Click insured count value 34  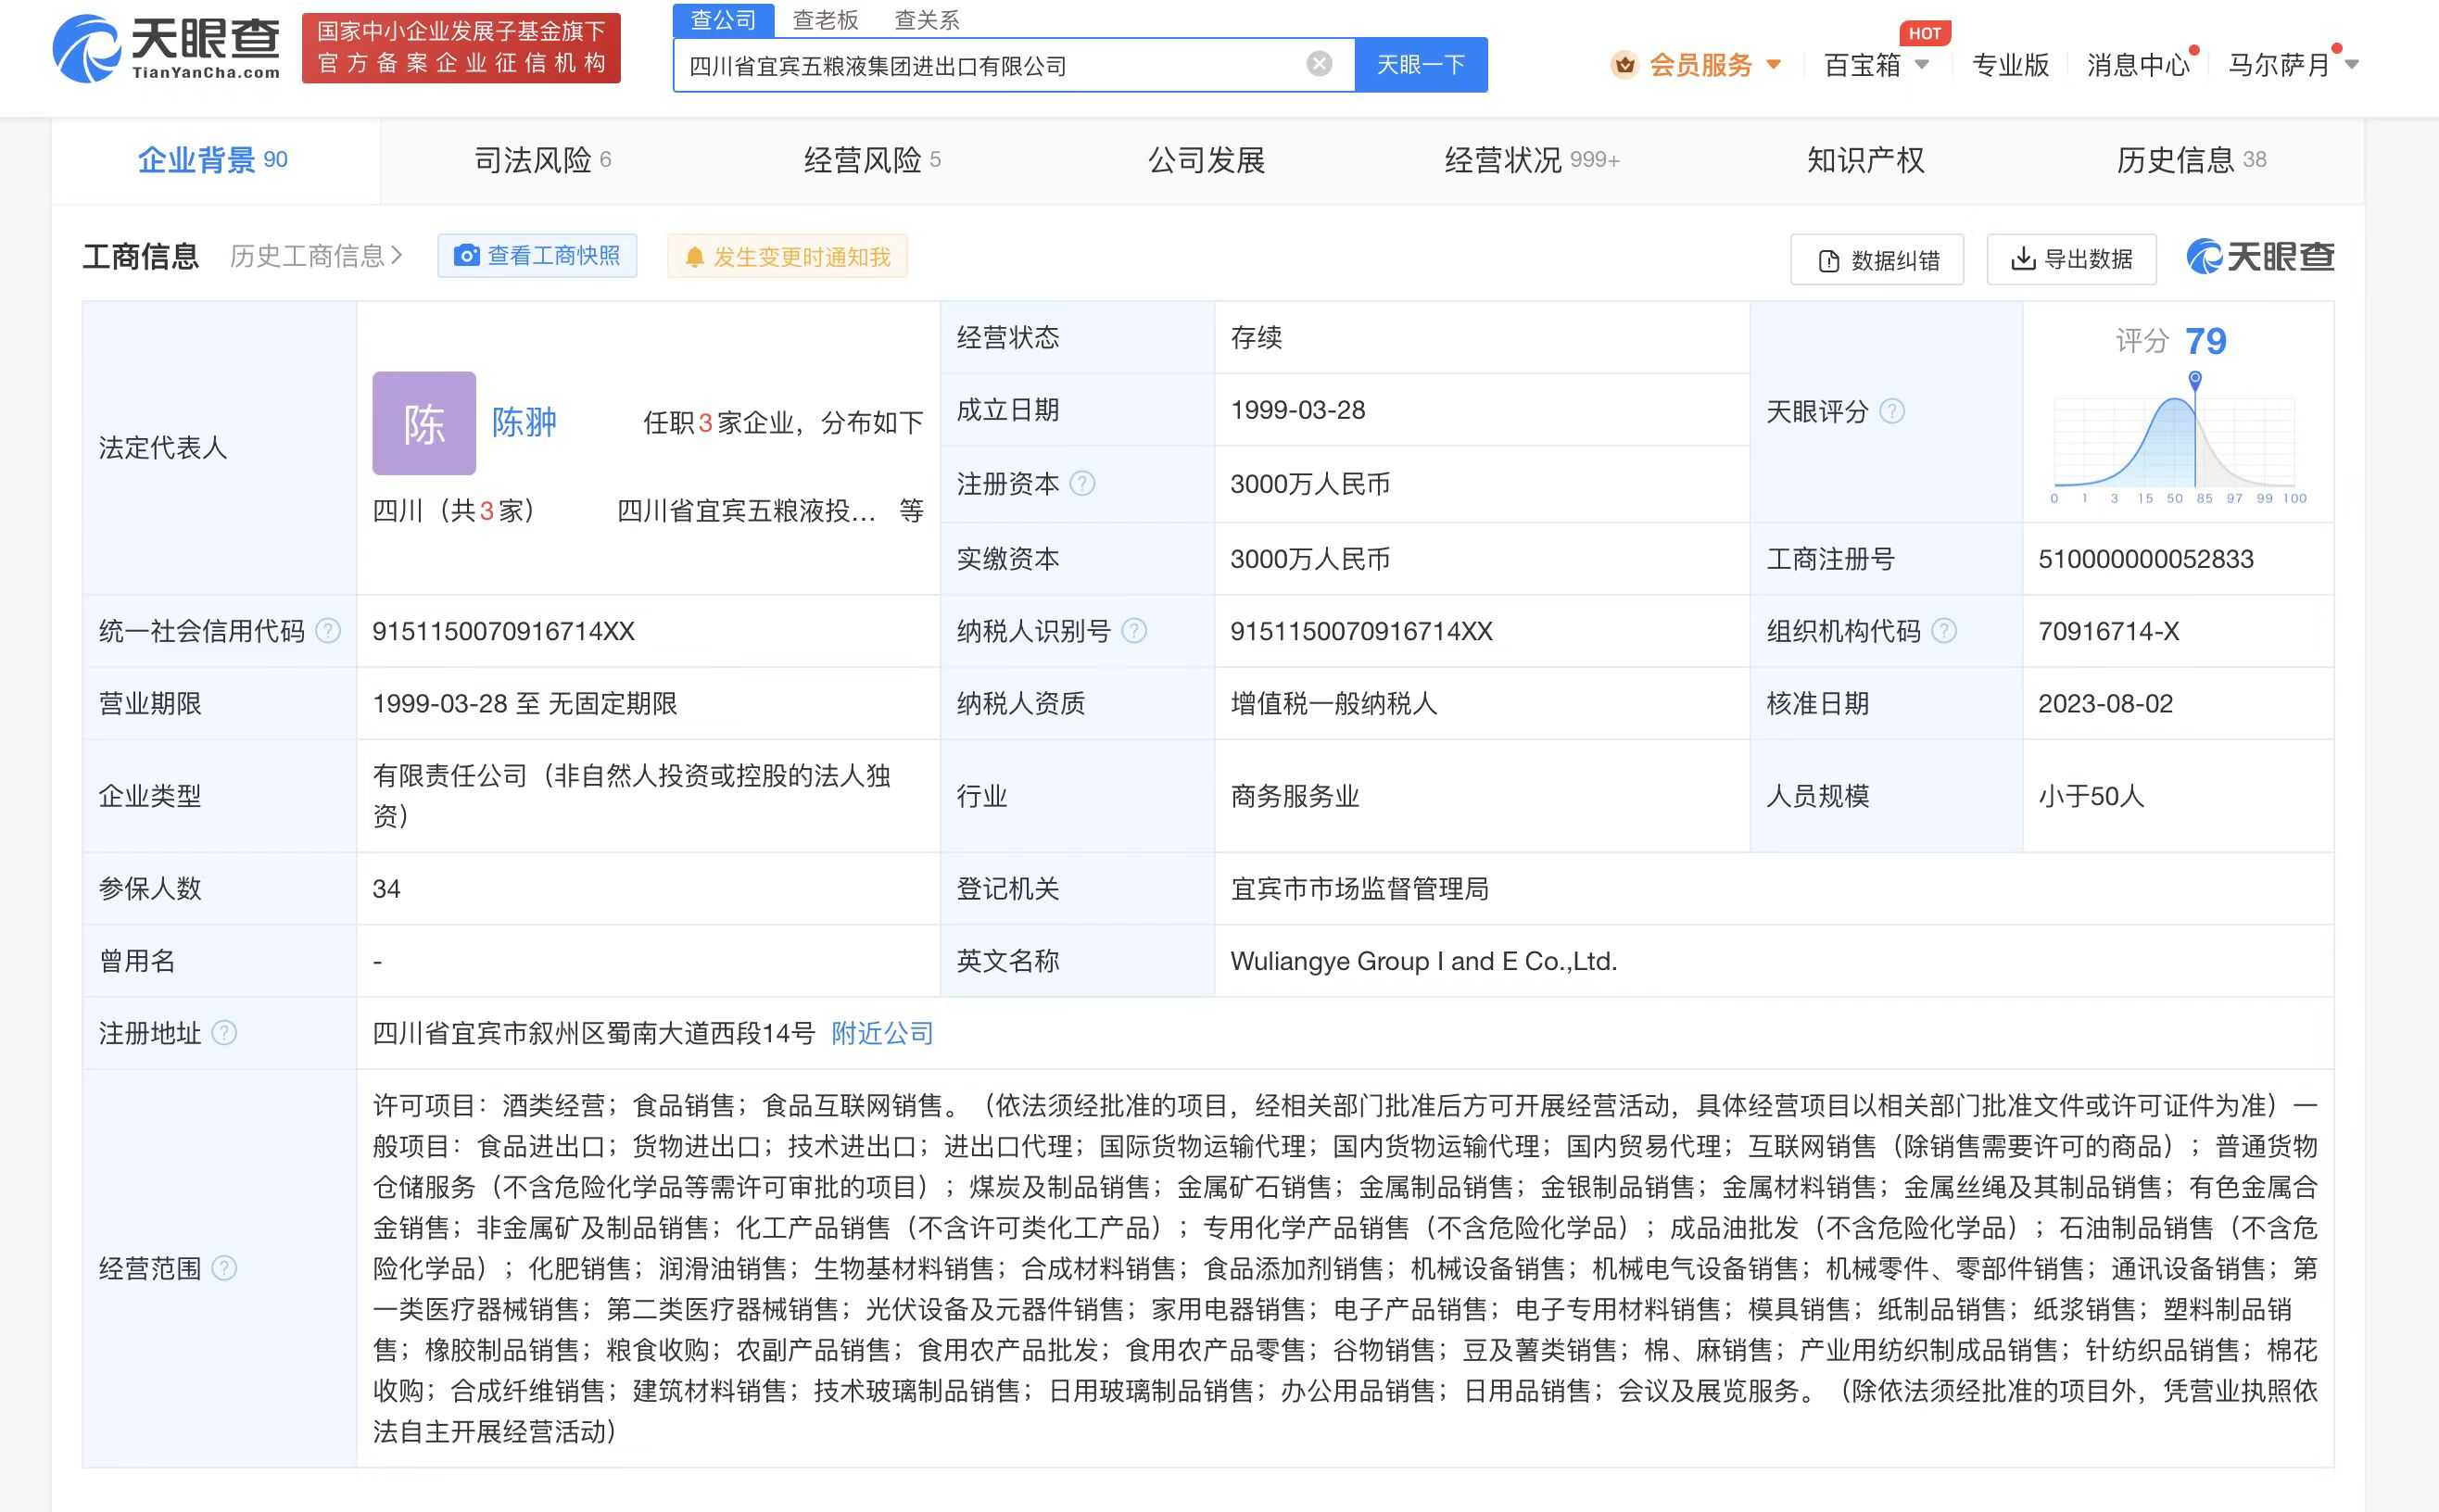tap(386, 889)
